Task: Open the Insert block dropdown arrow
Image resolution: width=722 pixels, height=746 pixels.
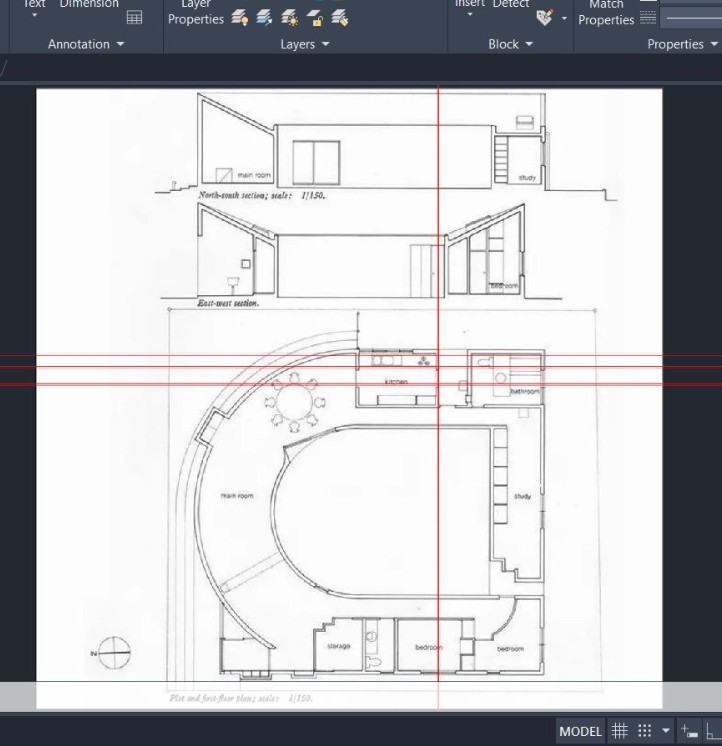Action: click(x=470, y=15)
